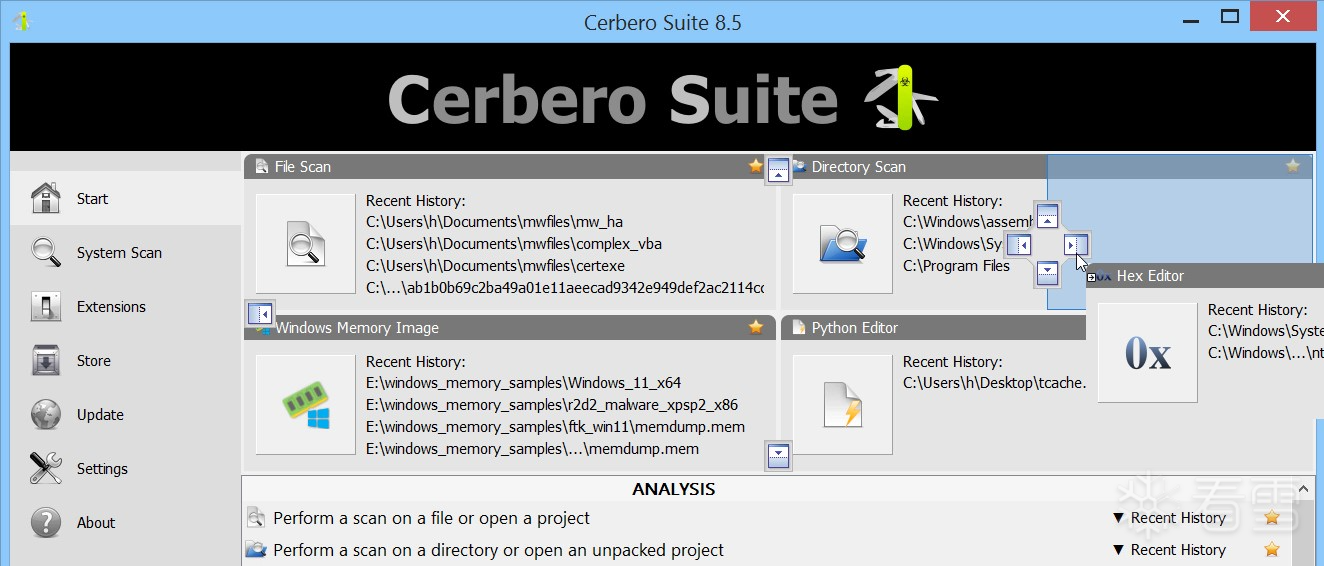
Task: Open recent windows_memory_samples\...\memdump.mem entry
Action: point(532,449)
